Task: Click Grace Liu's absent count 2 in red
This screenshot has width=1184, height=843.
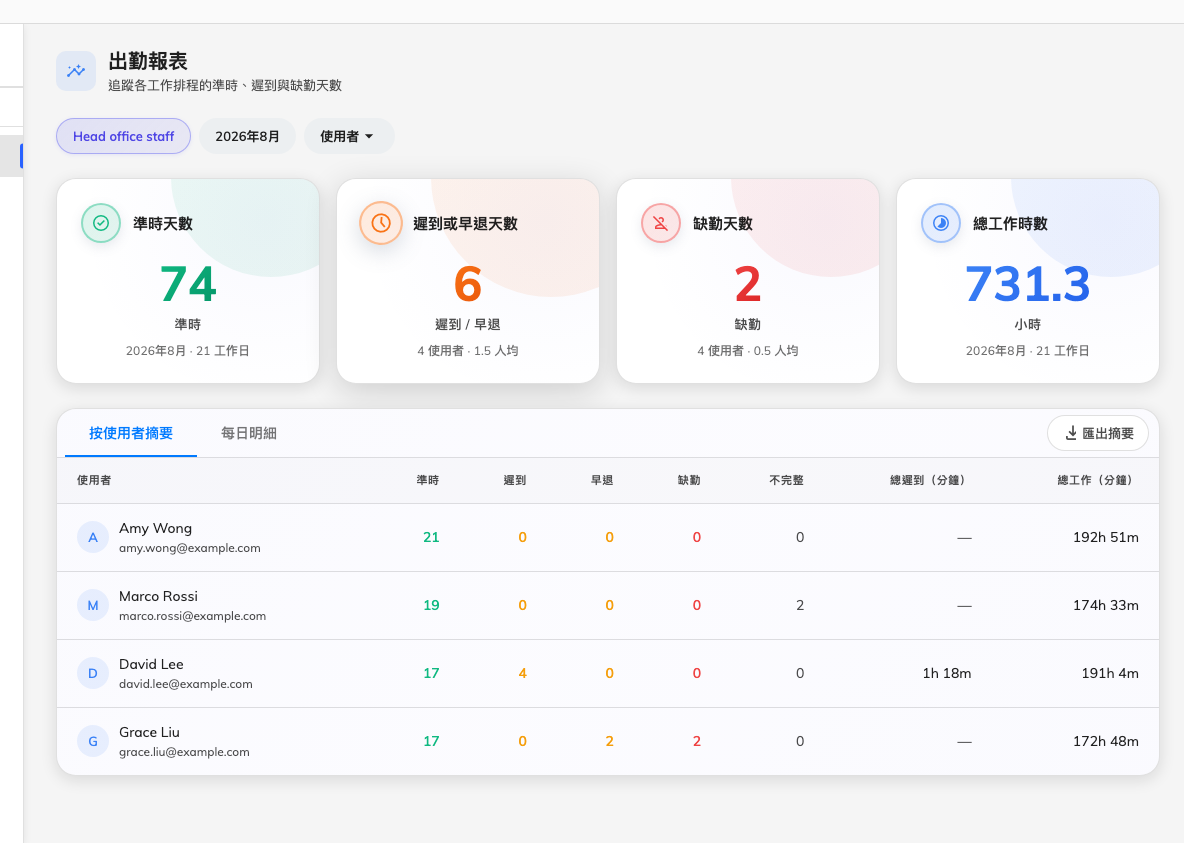Action: [x=697, y=742]
